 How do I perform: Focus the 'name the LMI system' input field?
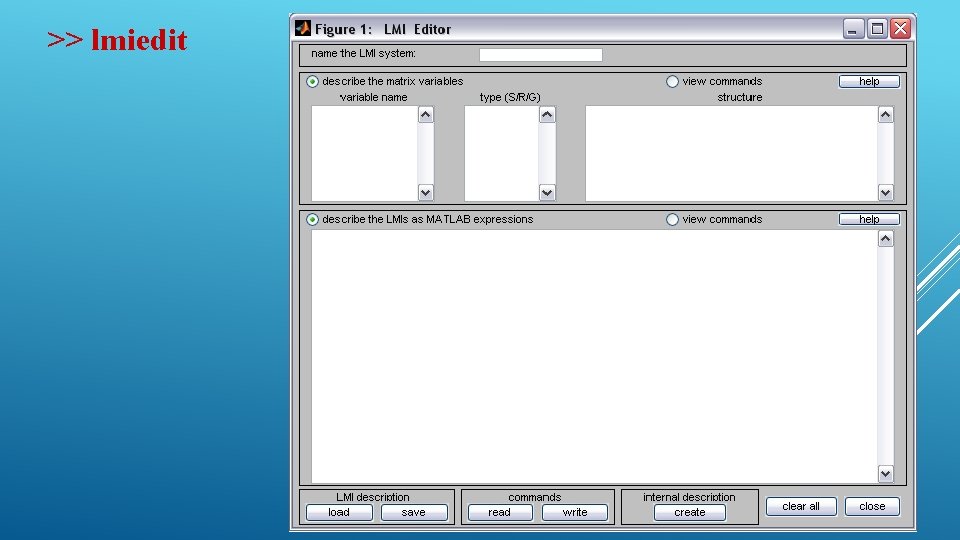click(541, 54)
